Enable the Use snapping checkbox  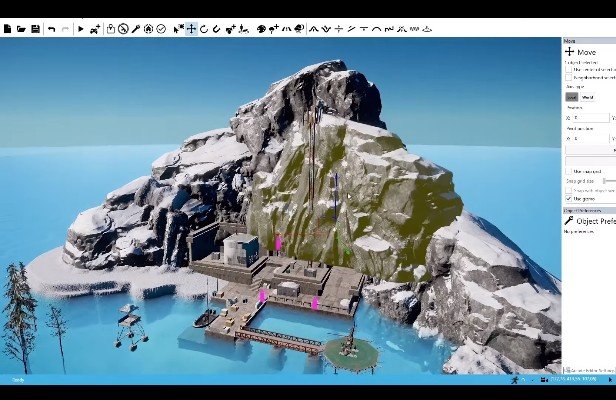pyautogui.click(x=569, y=171)
